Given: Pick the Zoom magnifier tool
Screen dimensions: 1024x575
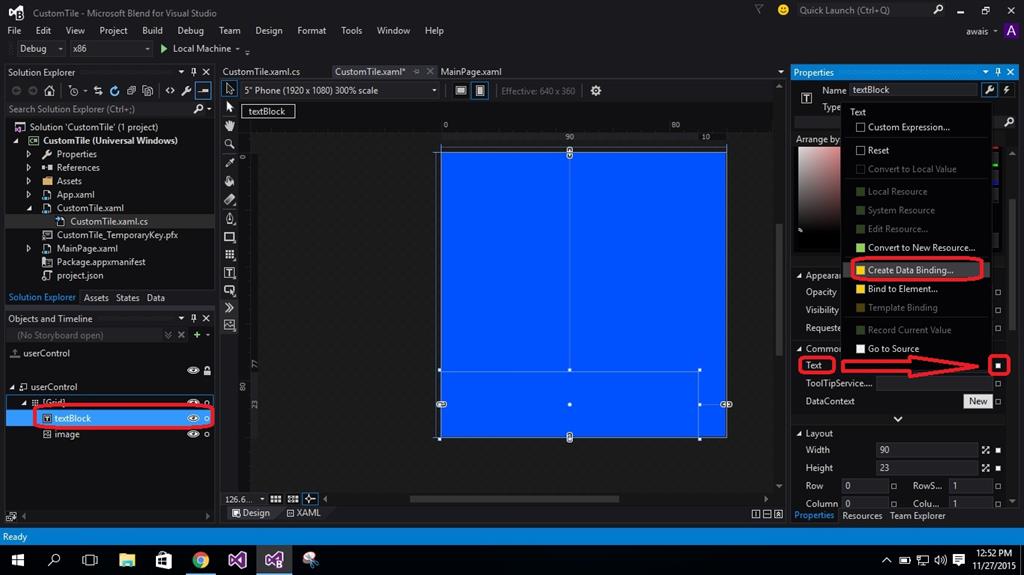Looking at the screenshot, I should [230, 144].
